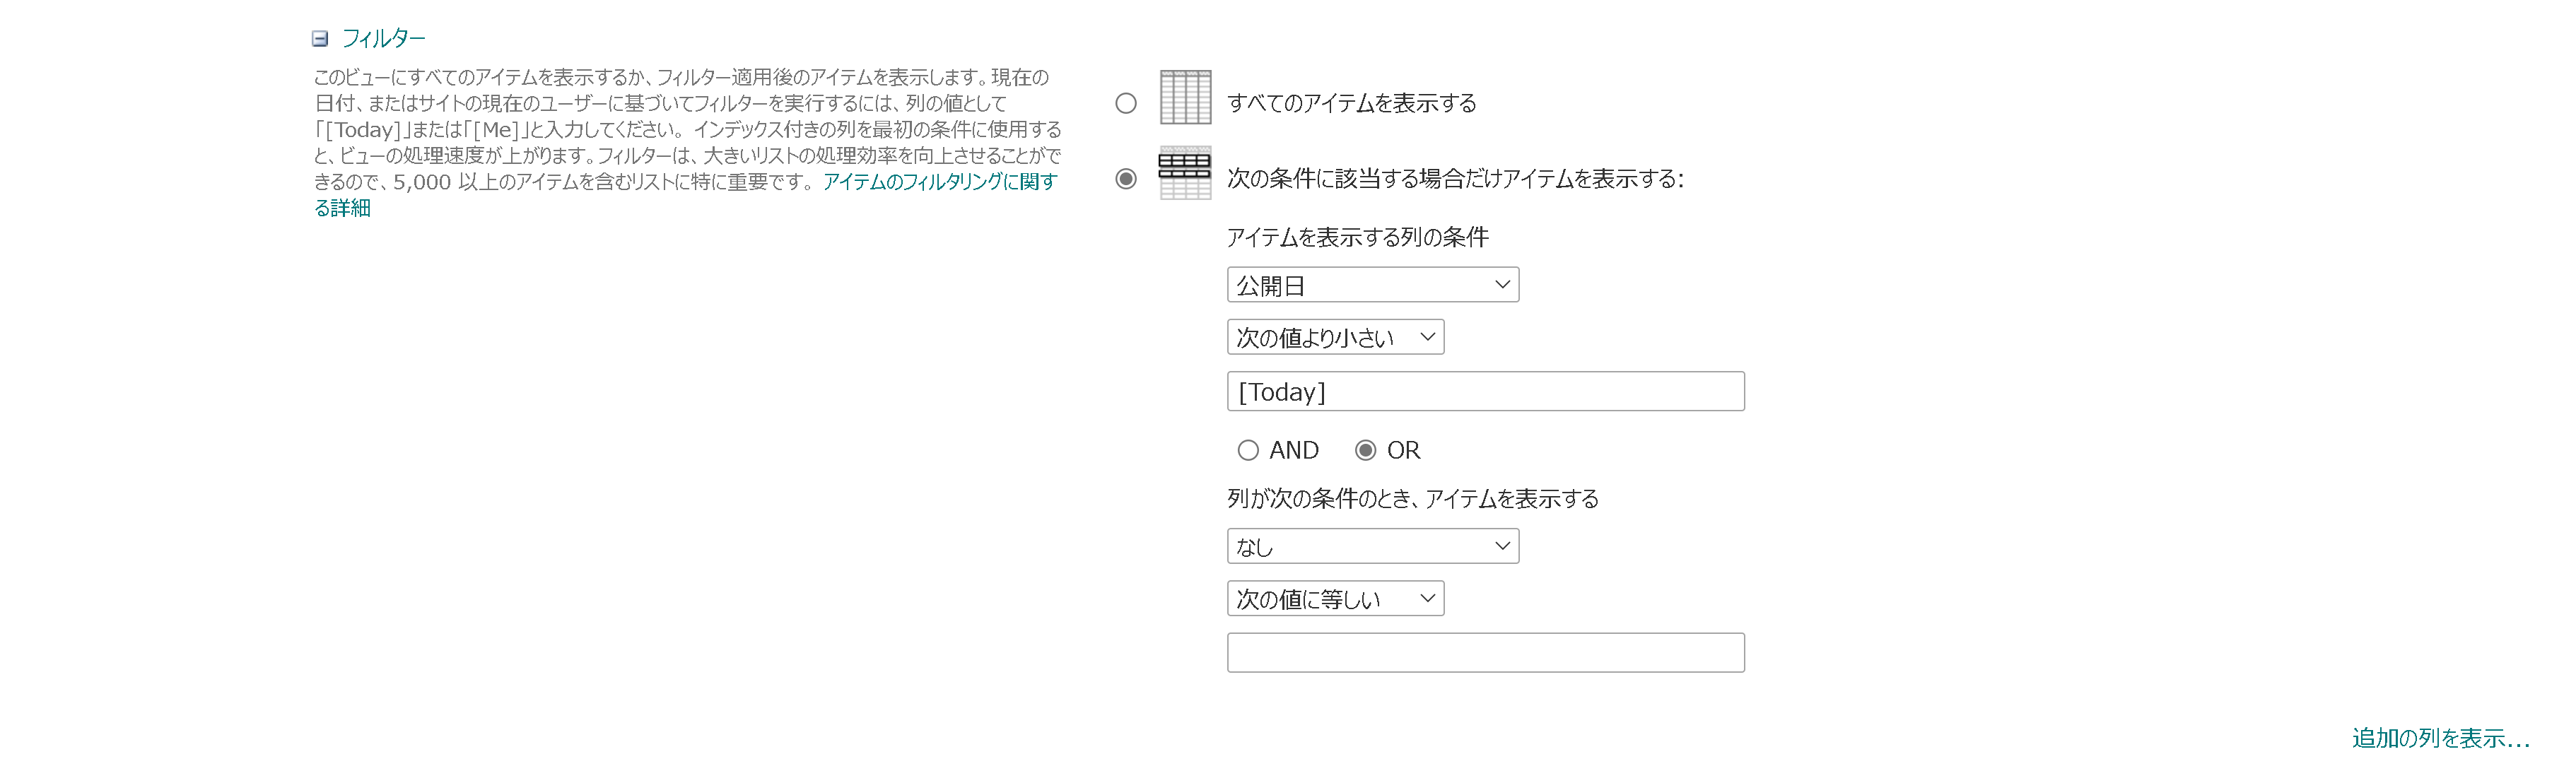
Task: Select the AND radio button
Action: [x=1248, y=450]
